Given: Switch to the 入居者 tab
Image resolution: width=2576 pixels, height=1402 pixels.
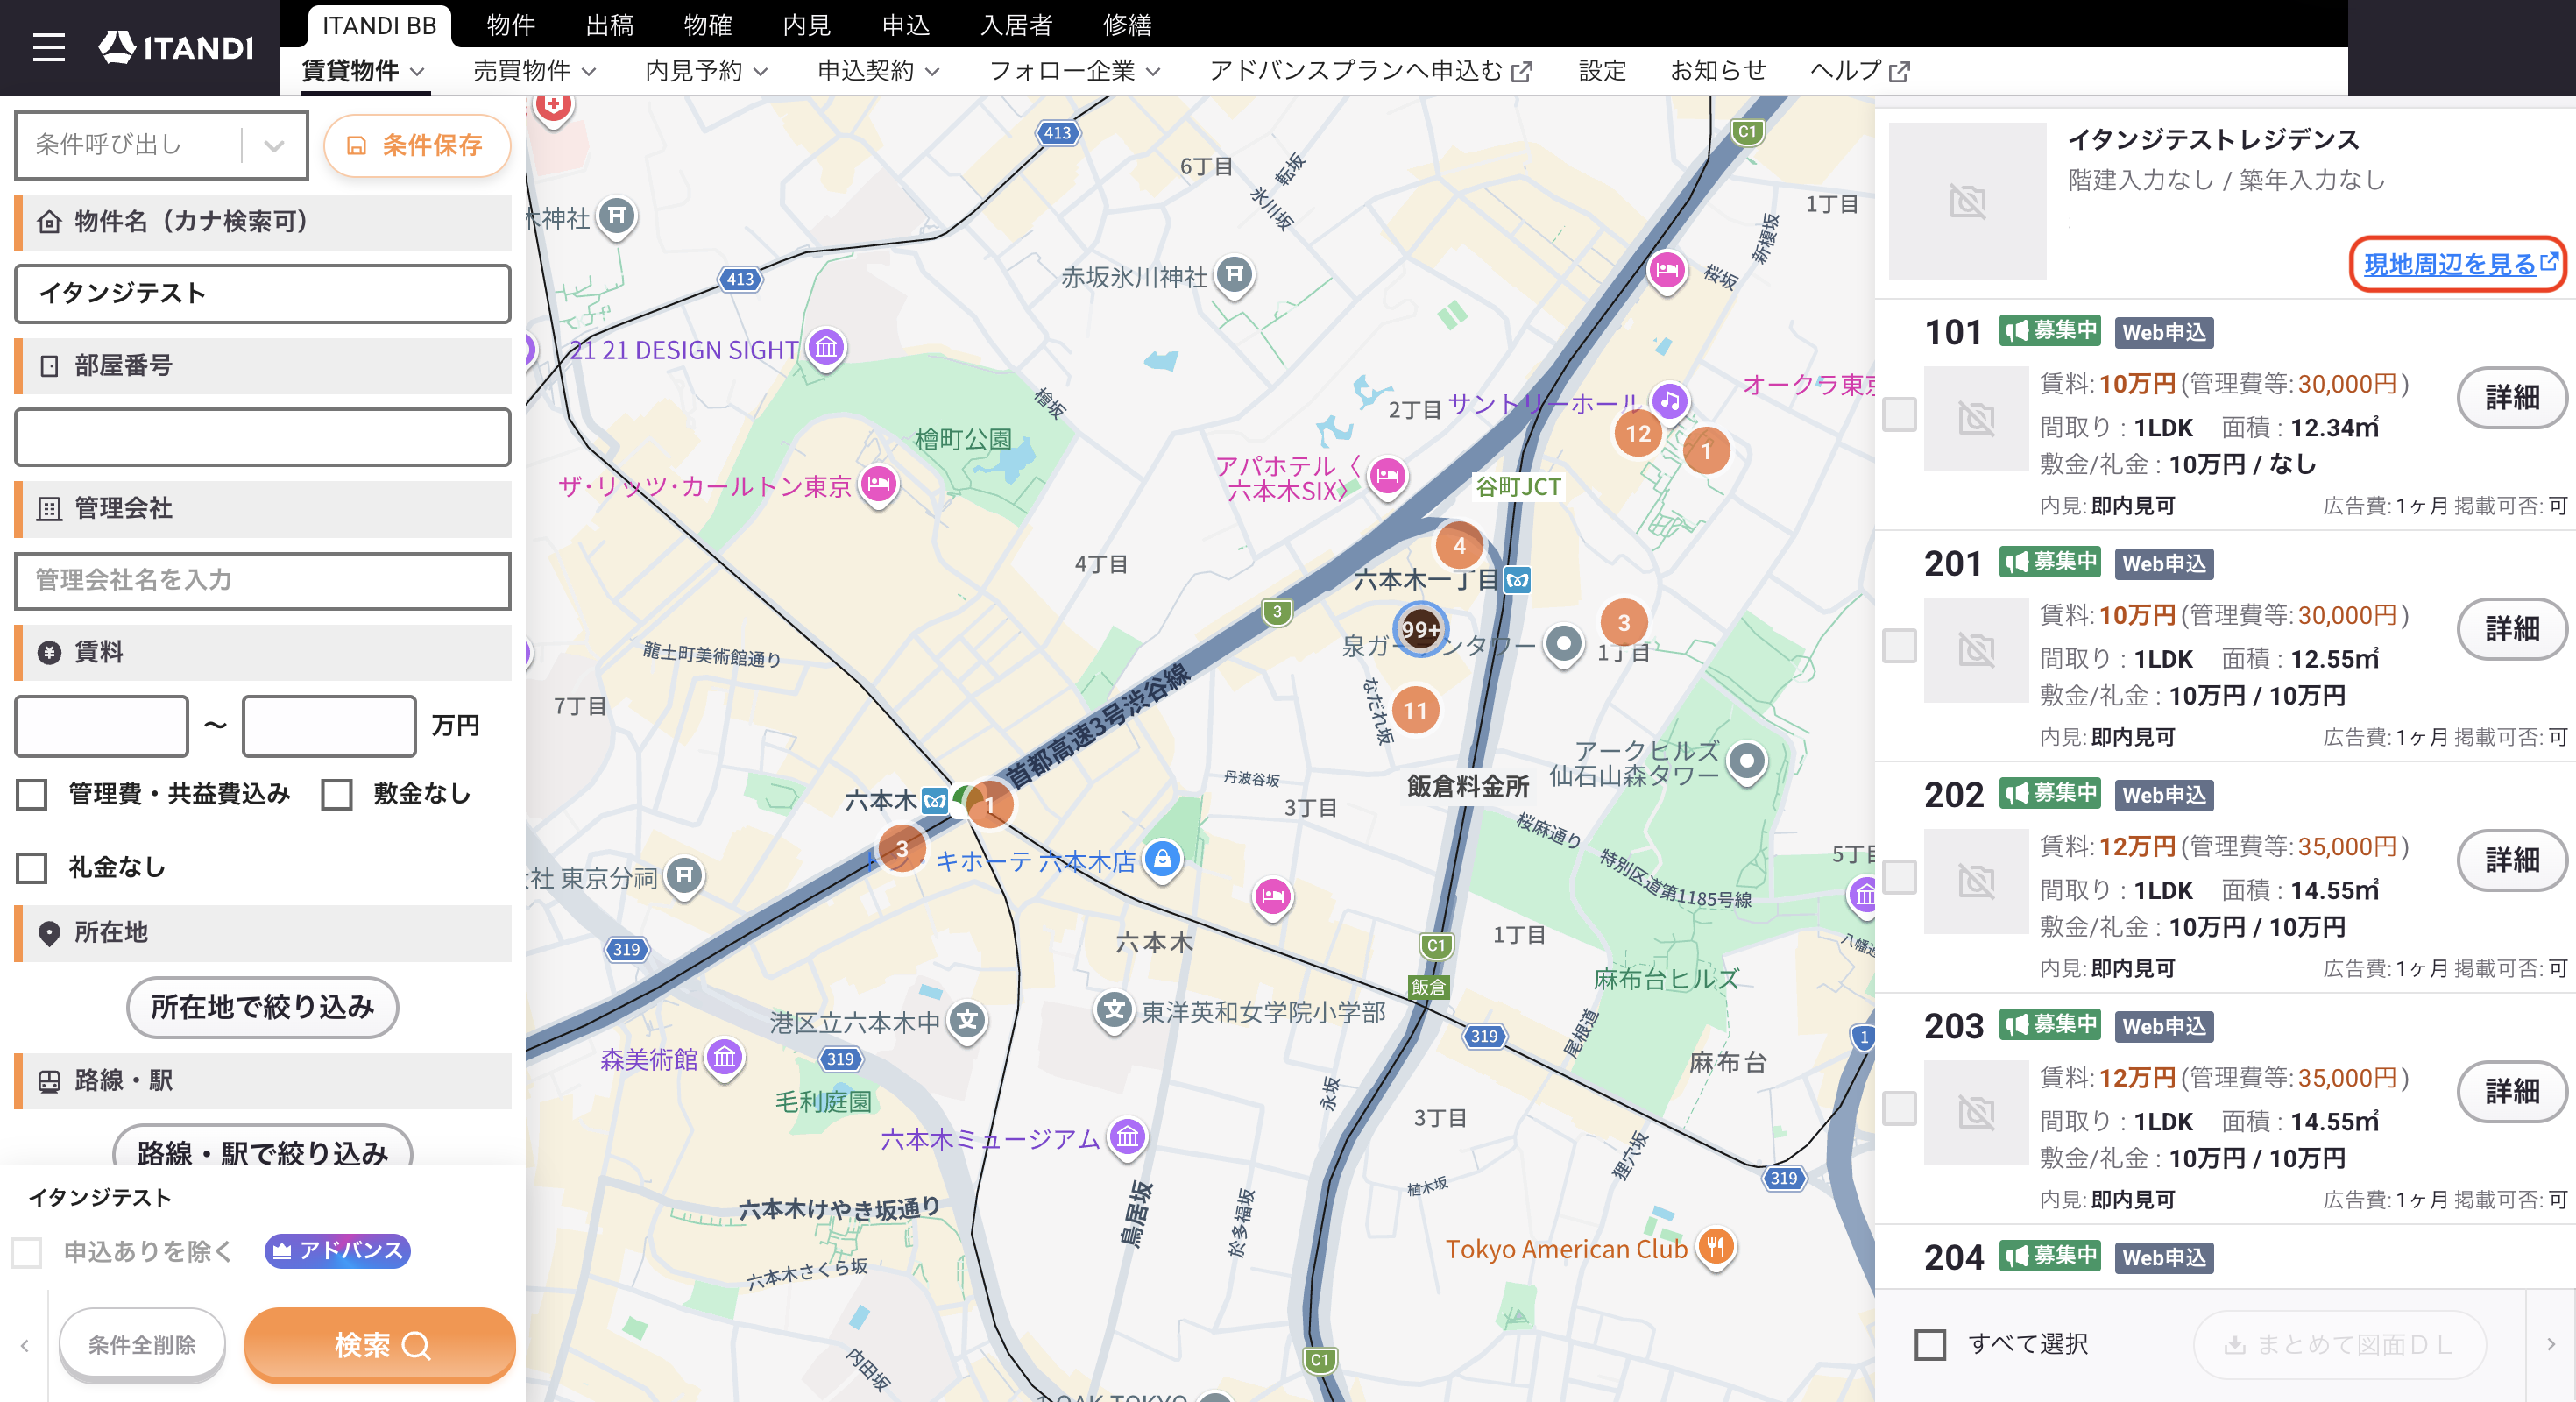Looking at the screenshot, I should click(x=1017, y=25).
